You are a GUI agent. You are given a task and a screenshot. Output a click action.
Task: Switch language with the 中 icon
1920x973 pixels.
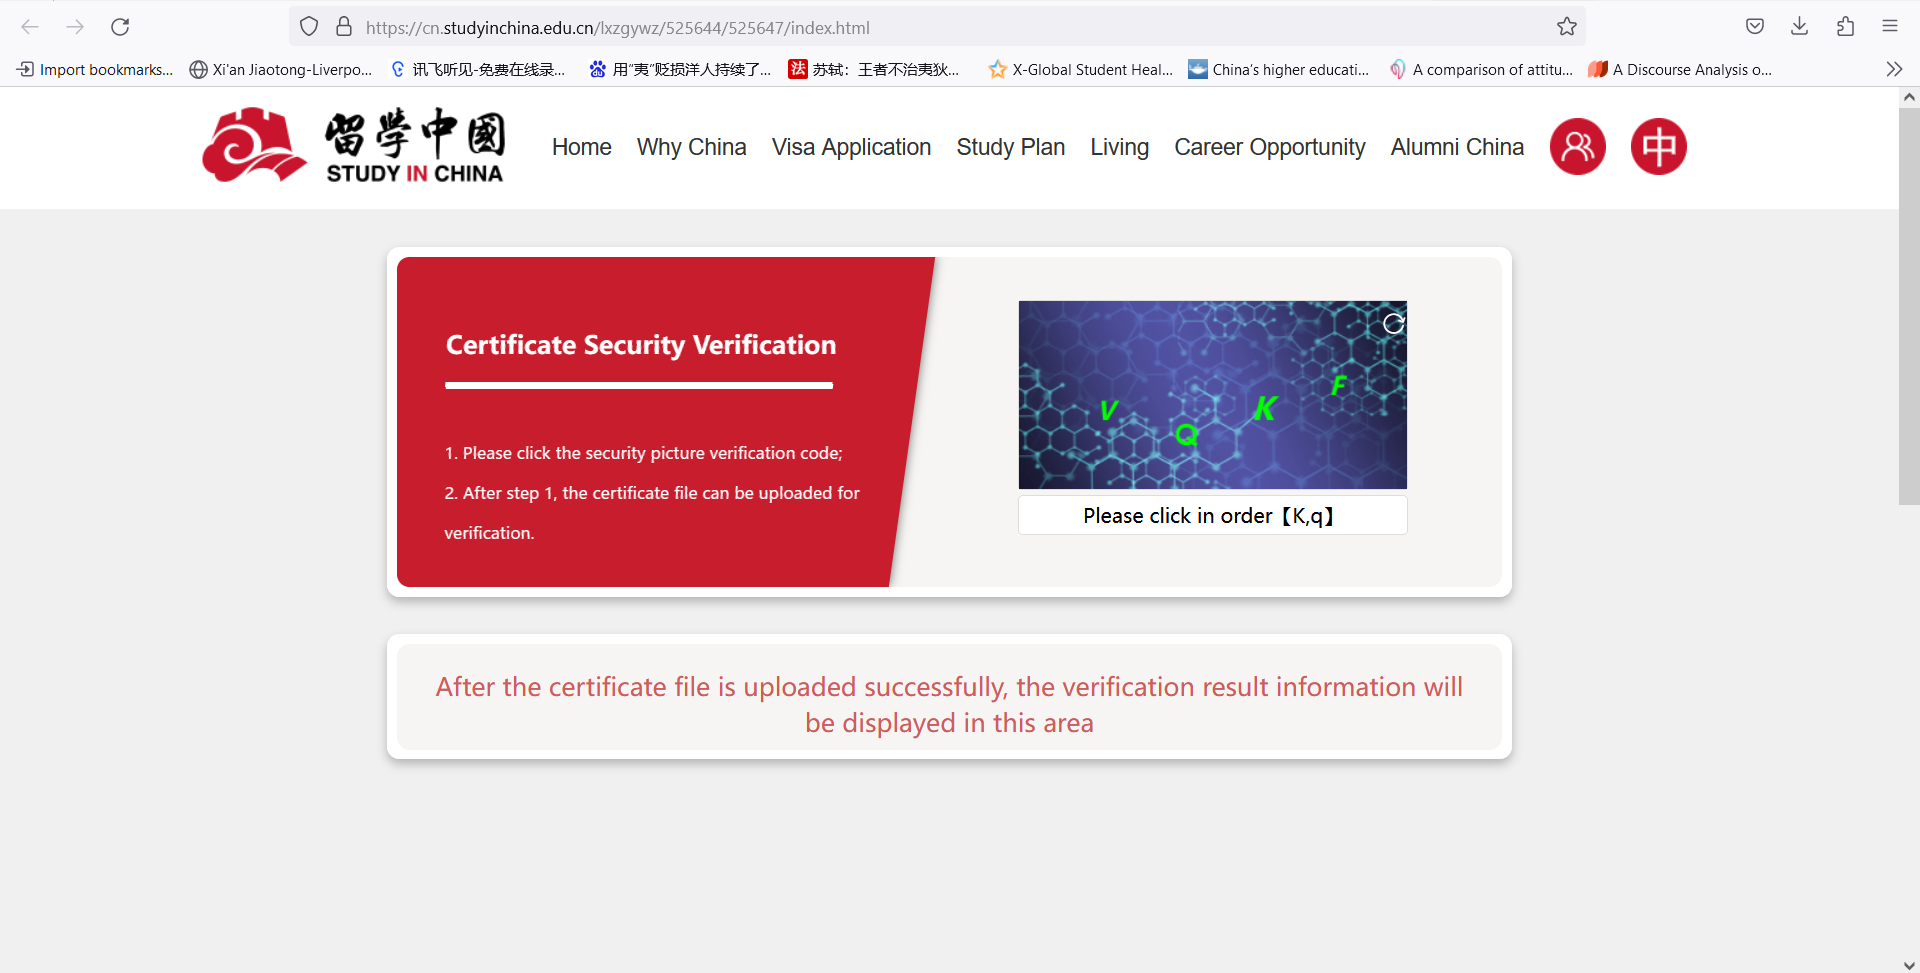[x=1659, y=147]
